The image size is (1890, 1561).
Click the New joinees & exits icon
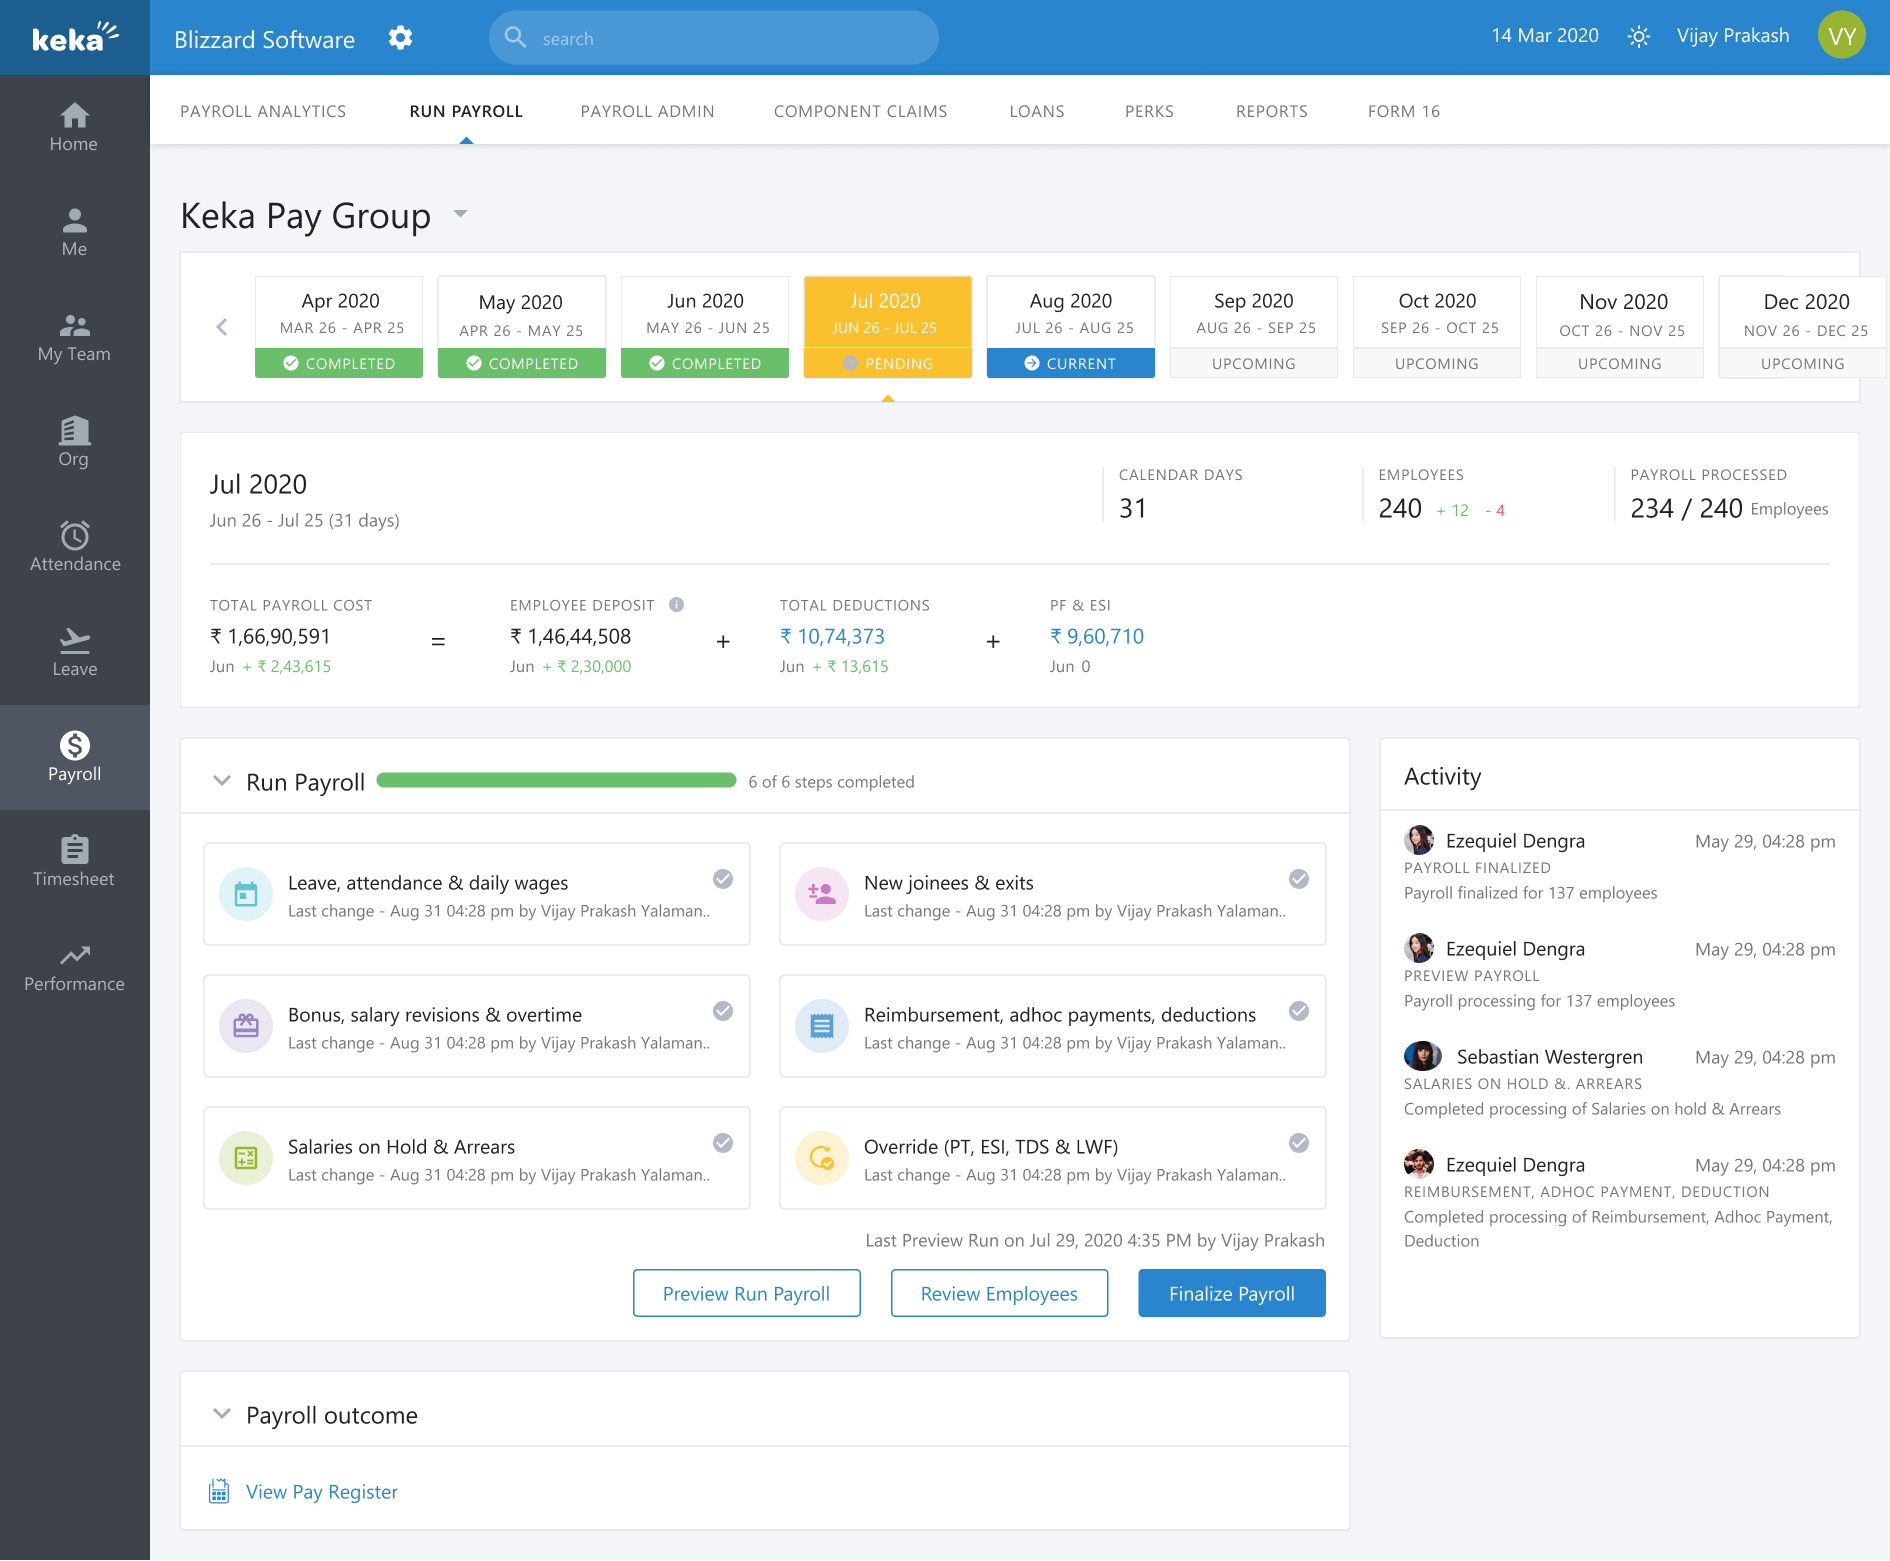[822, 894]
